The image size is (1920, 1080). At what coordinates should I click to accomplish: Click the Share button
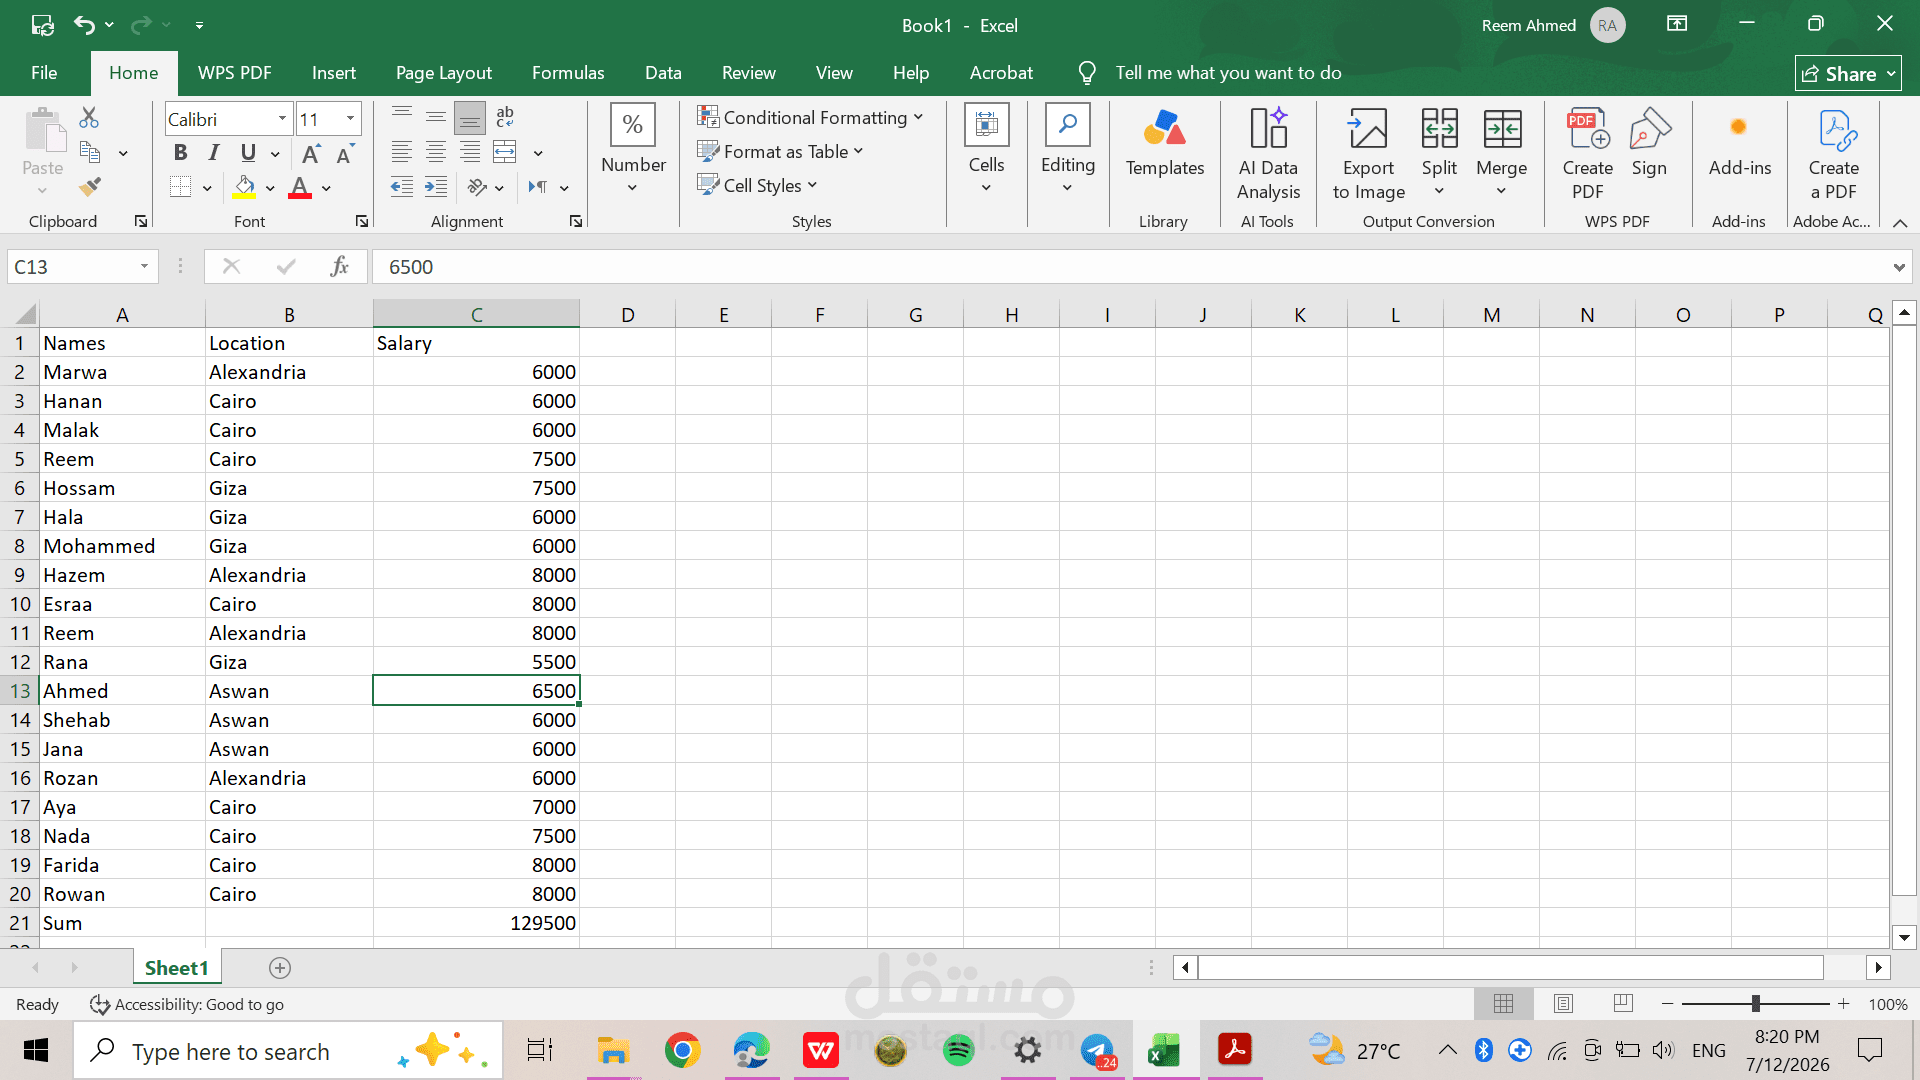coord(1848,74)
